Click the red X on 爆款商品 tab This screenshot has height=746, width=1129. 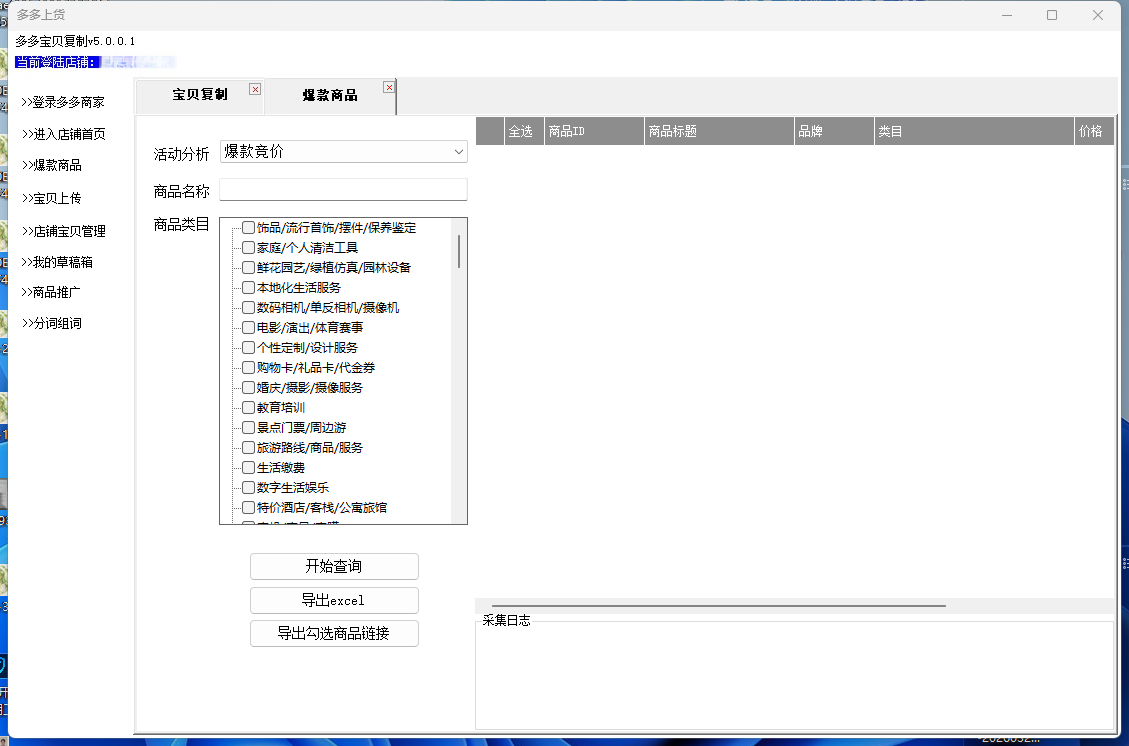389,88
